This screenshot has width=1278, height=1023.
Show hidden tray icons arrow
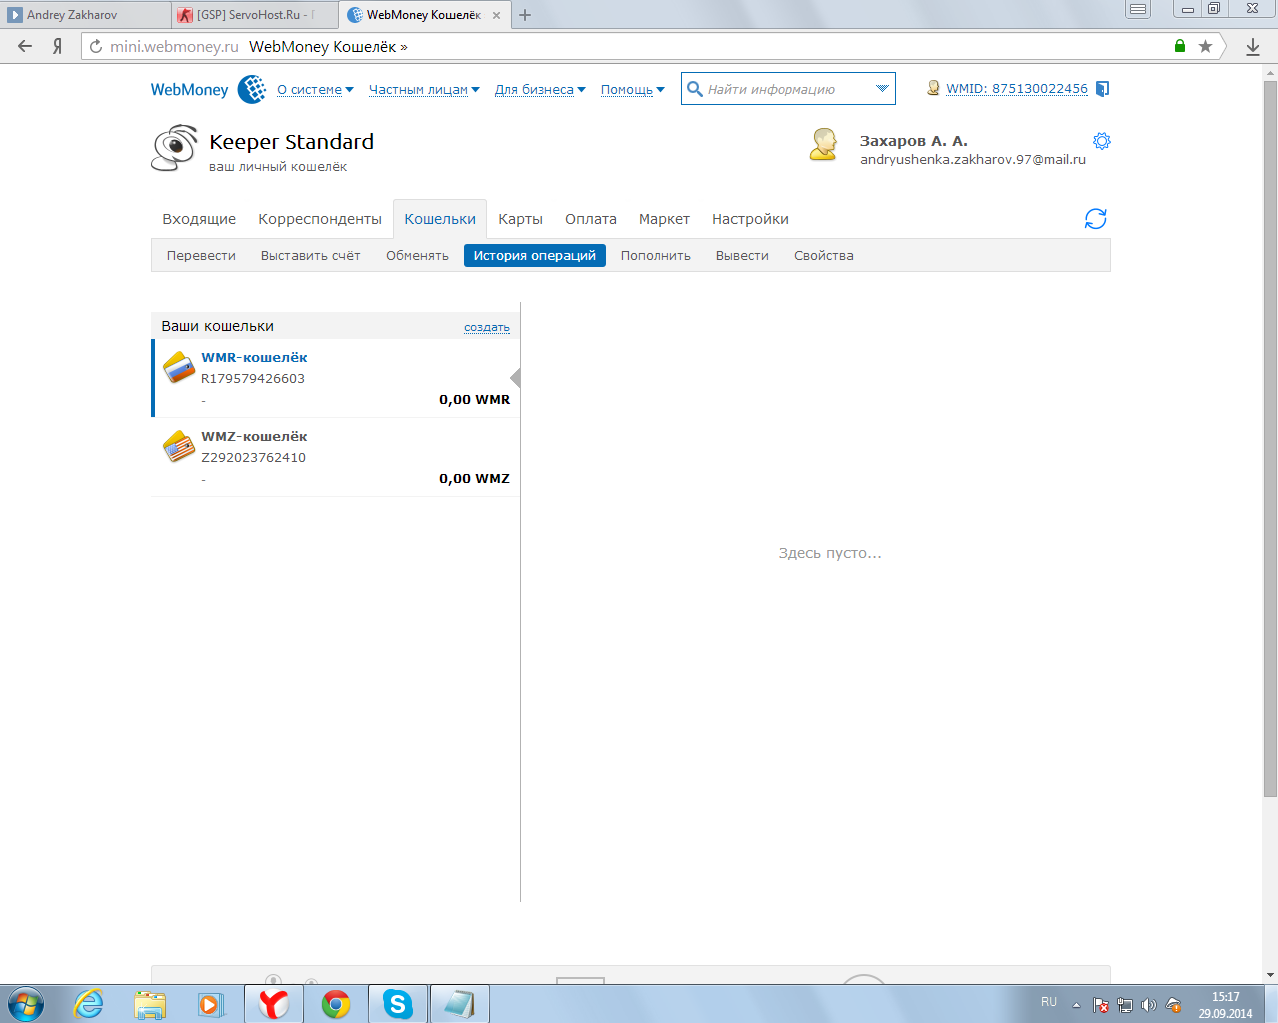pyautogui.click(x=1076, y=1005)
